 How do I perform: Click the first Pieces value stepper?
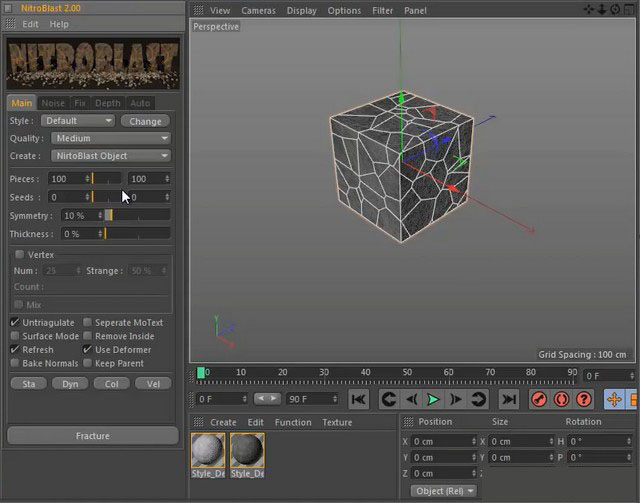87,178
